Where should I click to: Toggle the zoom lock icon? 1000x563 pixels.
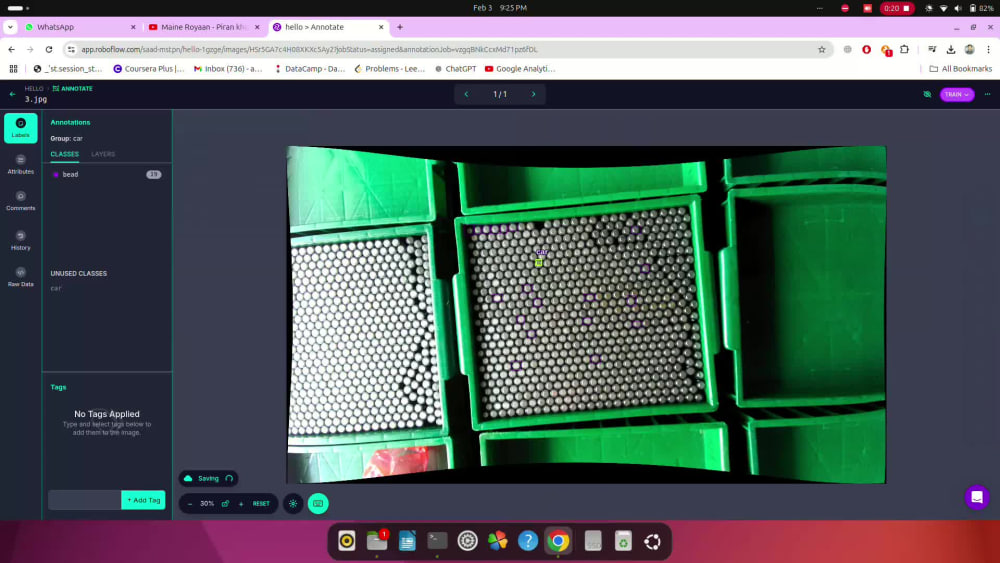coord(225,504)
